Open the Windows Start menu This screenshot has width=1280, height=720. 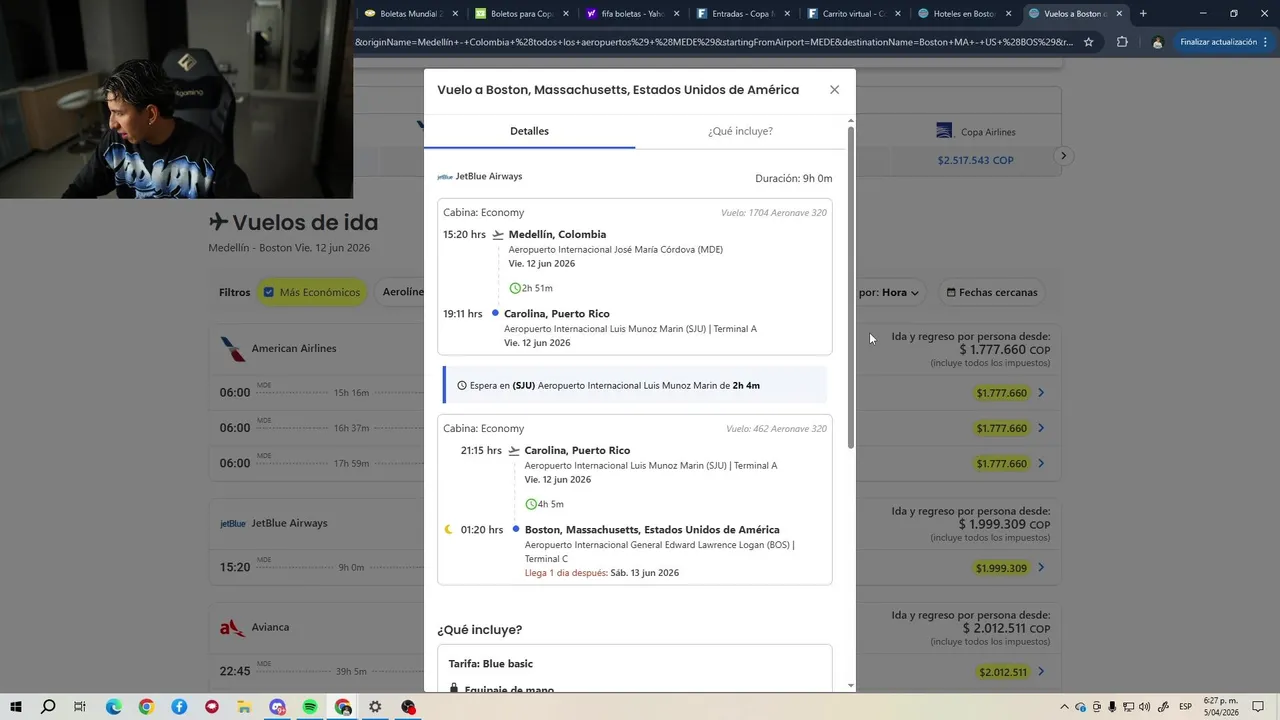tap(16, 707)
